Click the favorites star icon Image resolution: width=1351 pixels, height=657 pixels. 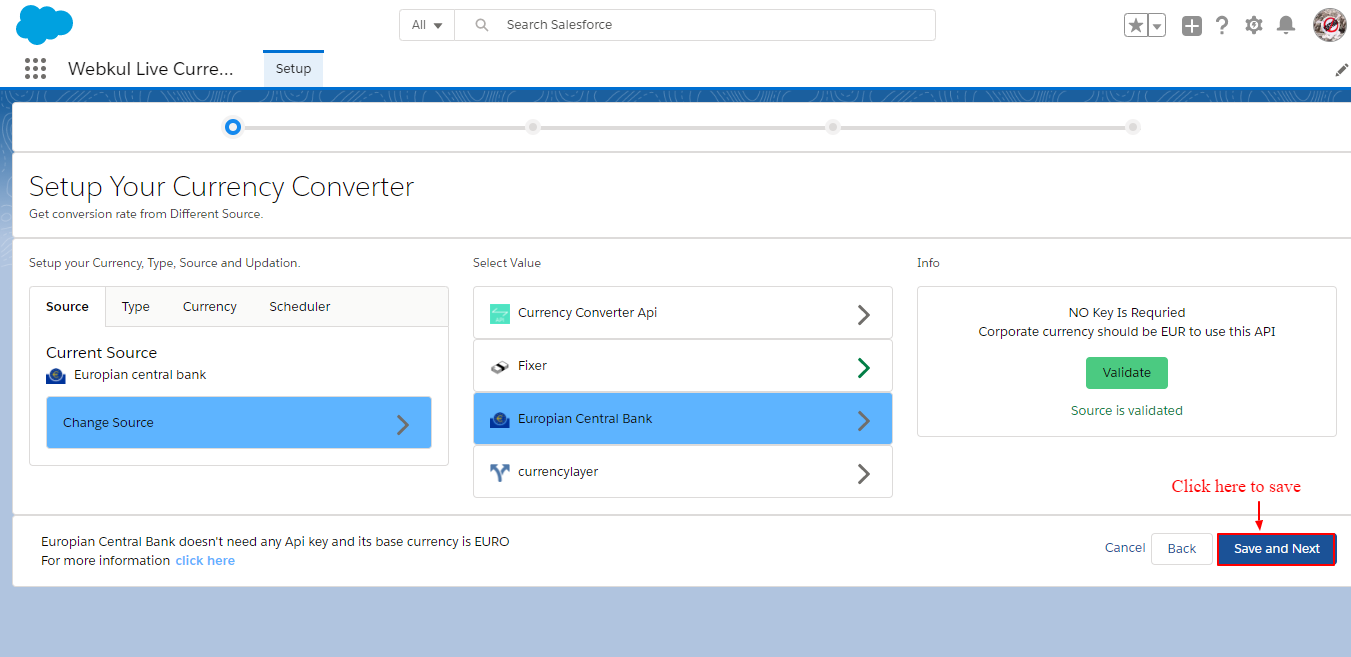tap(1136, 25)
